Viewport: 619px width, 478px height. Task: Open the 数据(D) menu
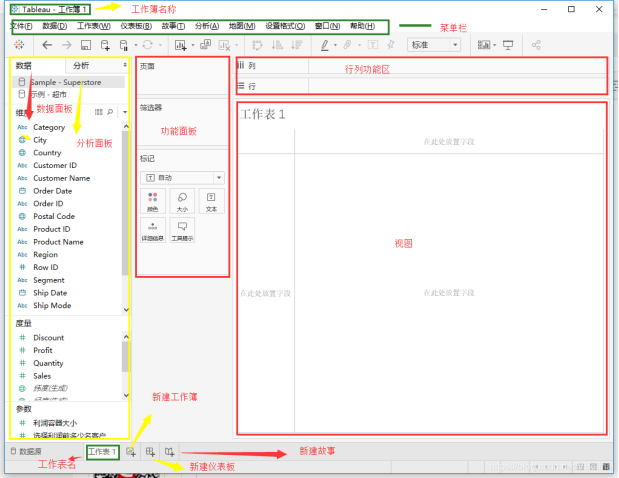(54, 26)
